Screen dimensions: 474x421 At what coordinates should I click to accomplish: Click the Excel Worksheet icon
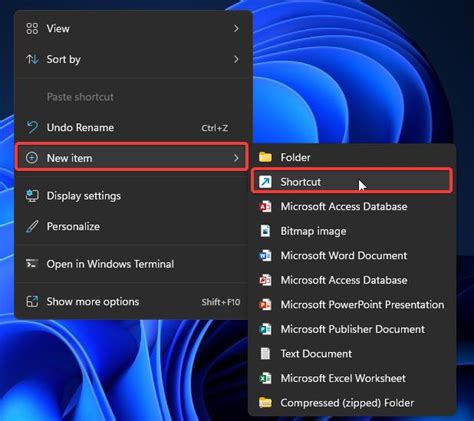pos(265,378)
